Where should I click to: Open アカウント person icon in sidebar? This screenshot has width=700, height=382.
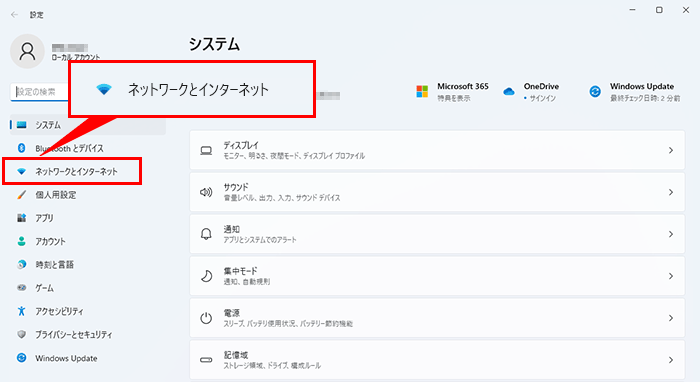[21, 241]
